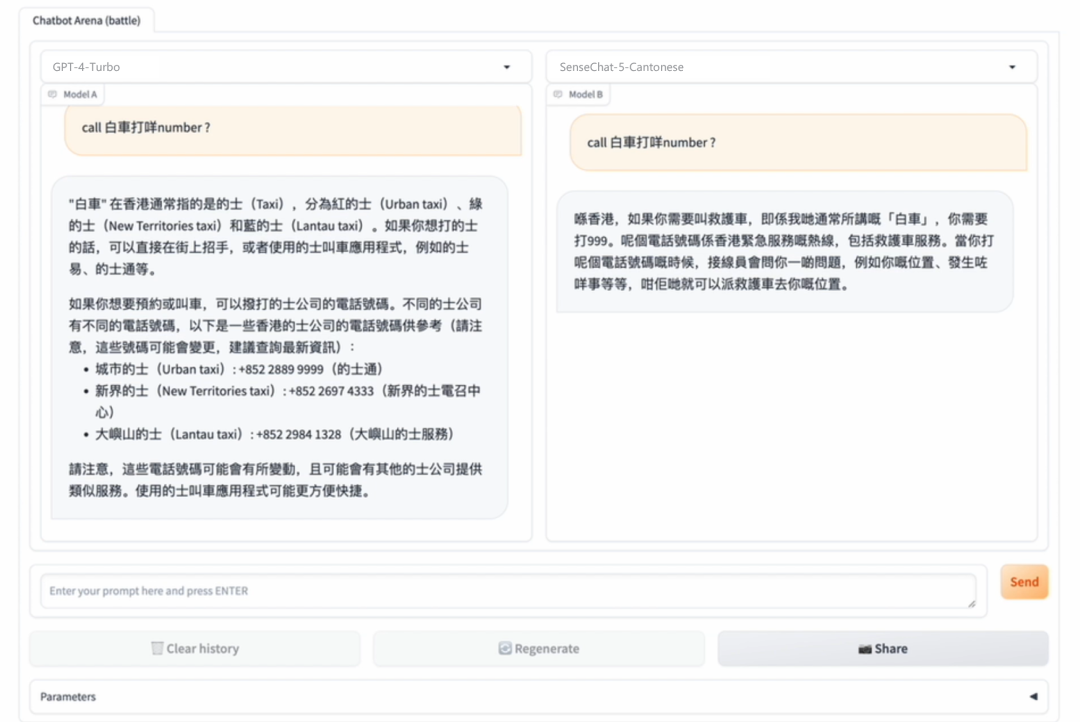Click the Parameters section title
This screenshot has width=1080, height=722.
(x=68, y=697)
